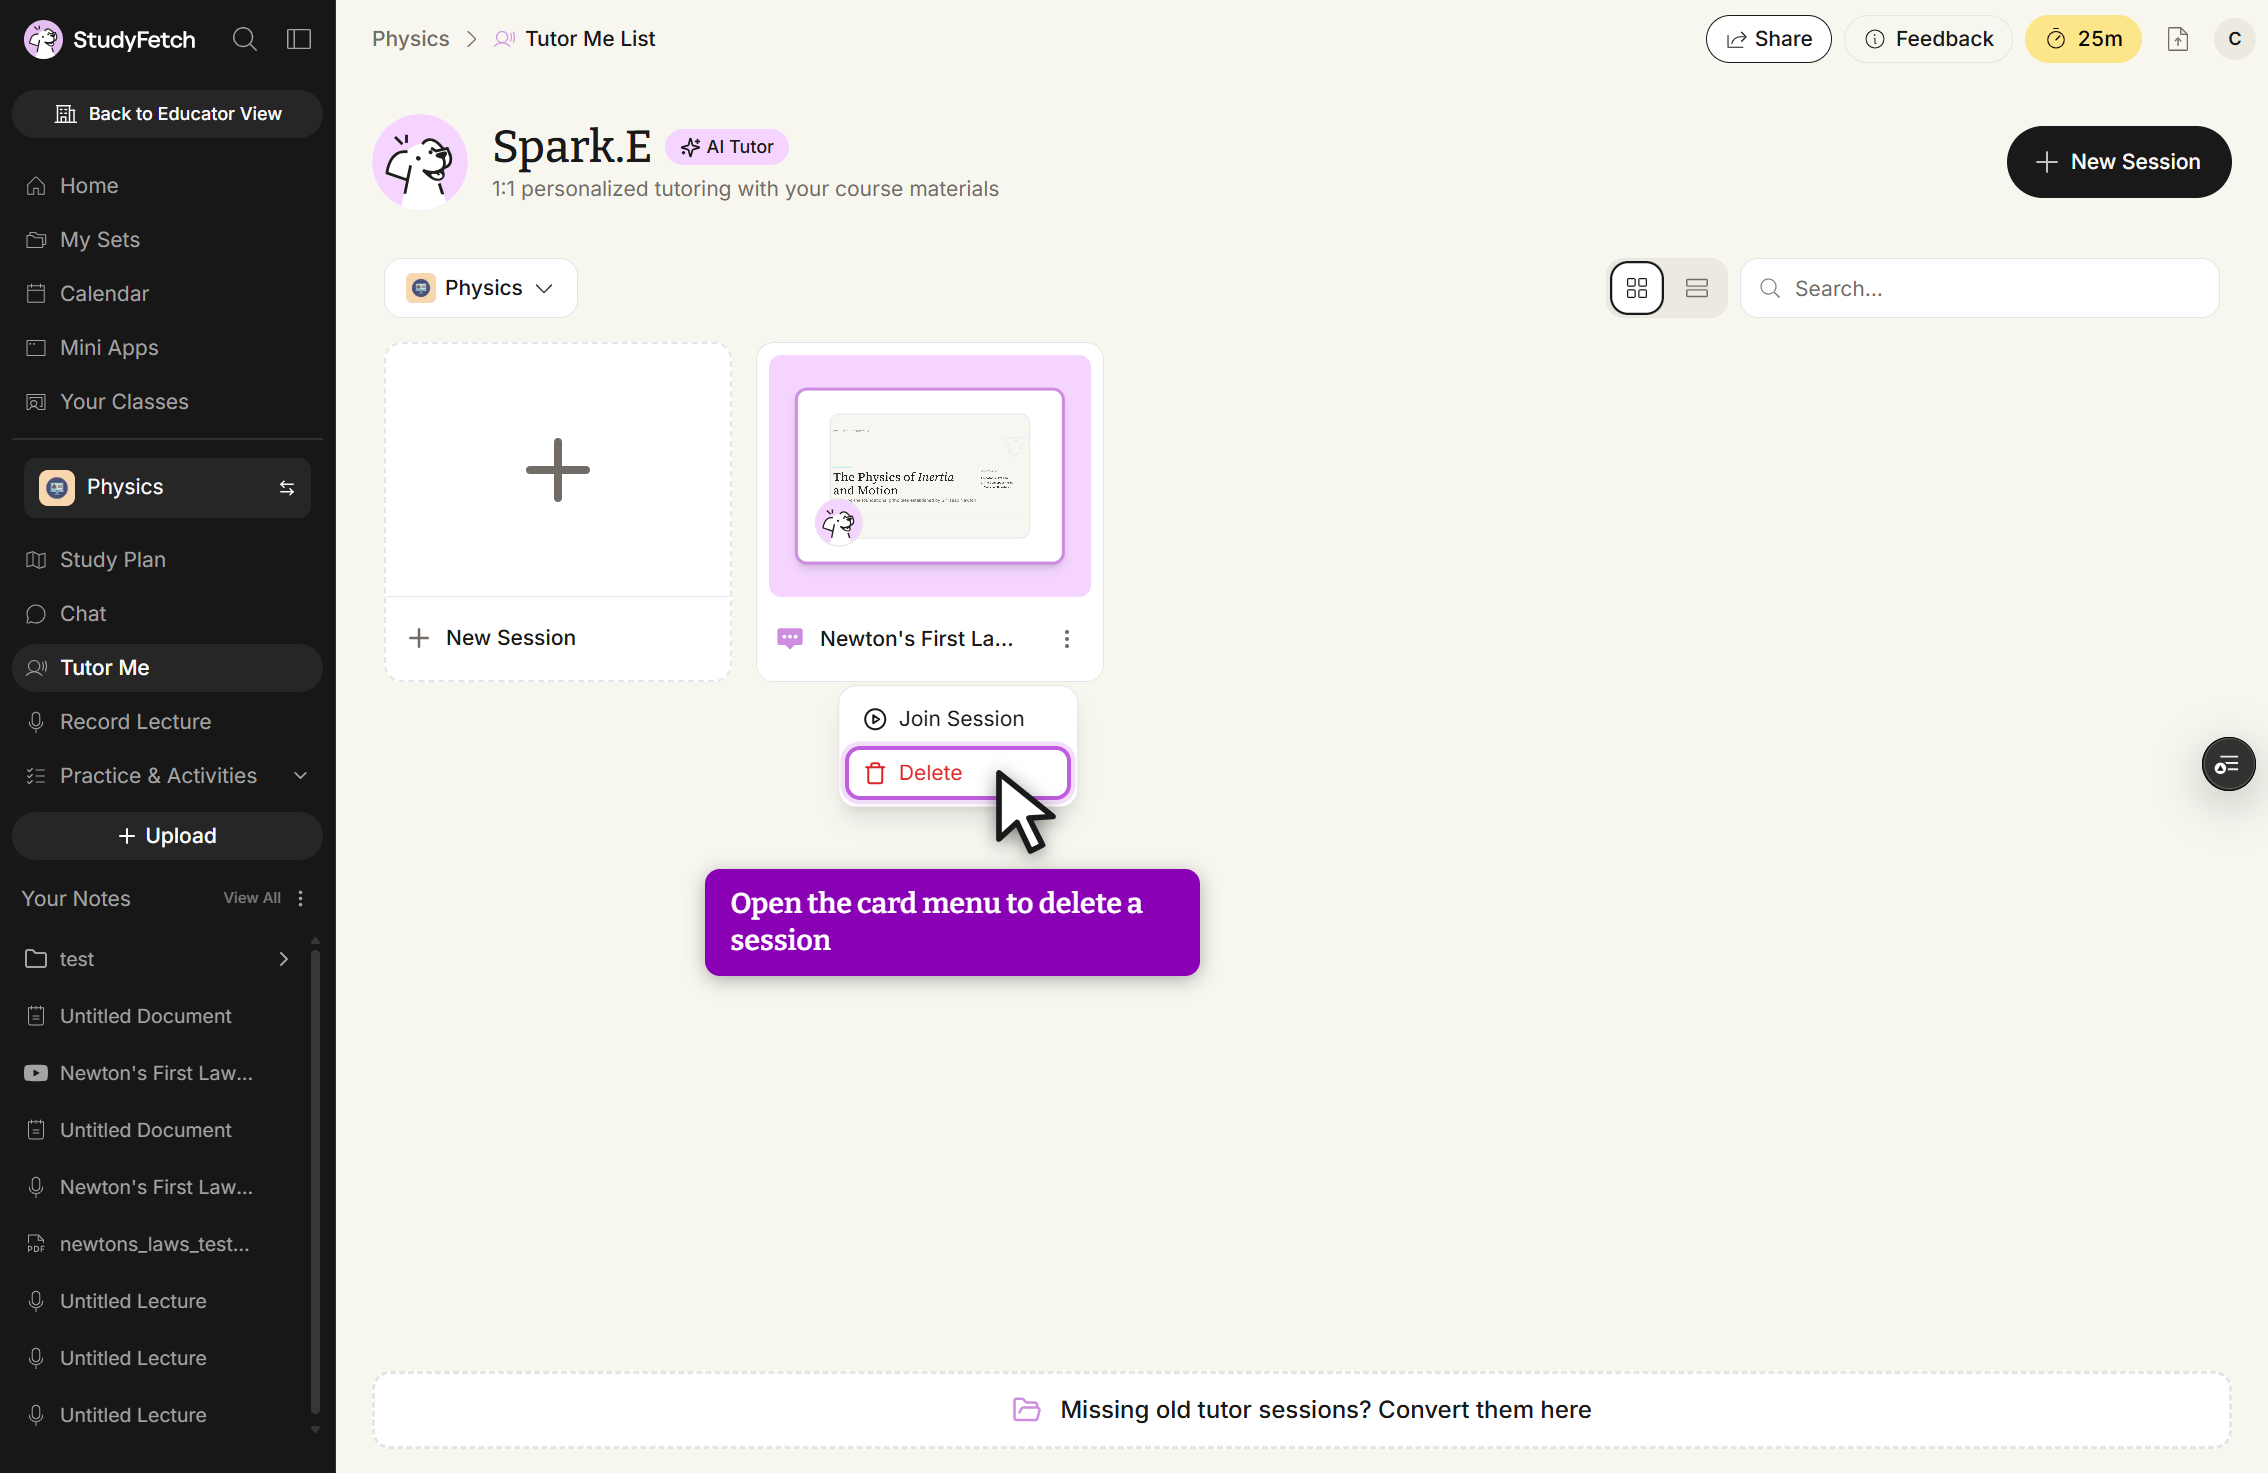The height and width of the screenshot is (1473, 2268).
Task: Click the sidebar notes scrollbar
Action: (316, 1180)
